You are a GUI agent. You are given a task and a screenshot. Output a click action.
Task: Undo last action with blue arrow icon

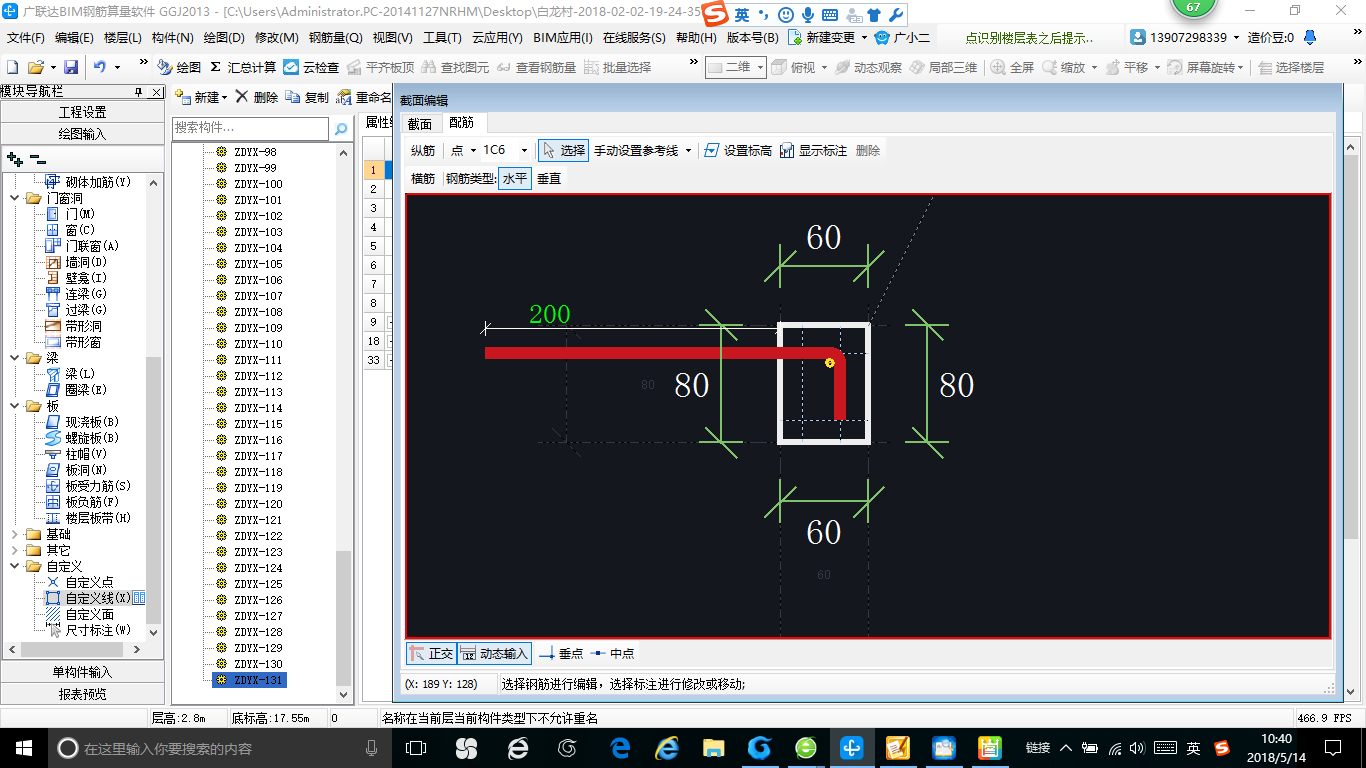click(x=100, y=67)
